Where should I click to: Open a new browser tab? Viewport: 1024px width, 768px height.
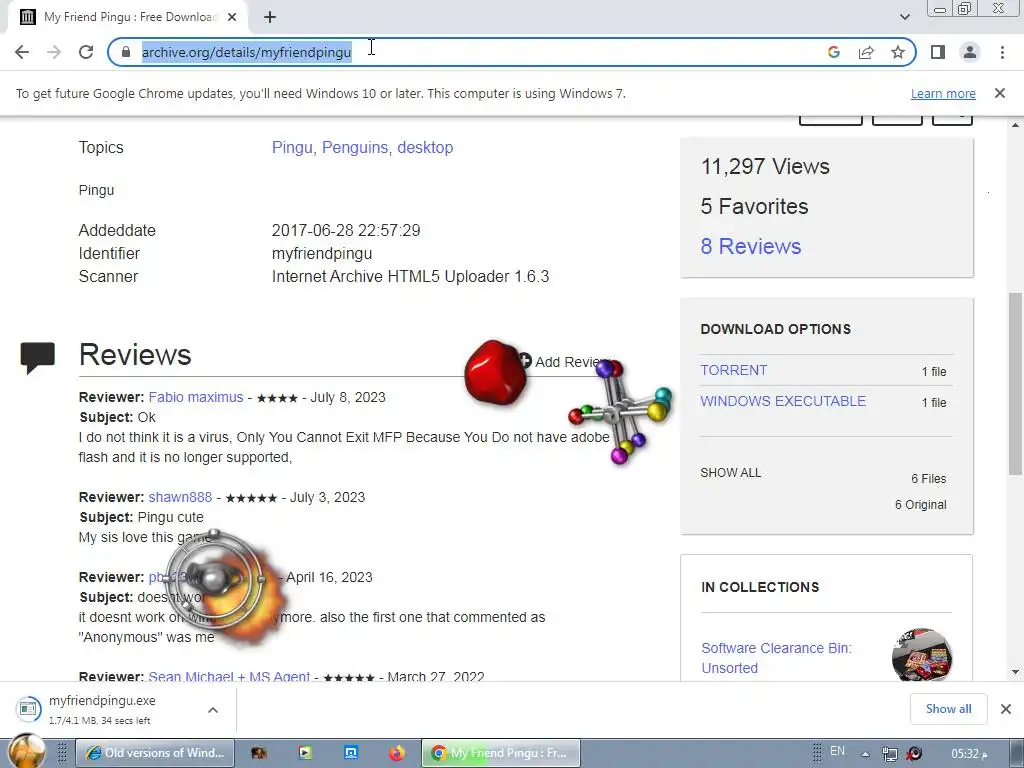(x=270, y=17)
